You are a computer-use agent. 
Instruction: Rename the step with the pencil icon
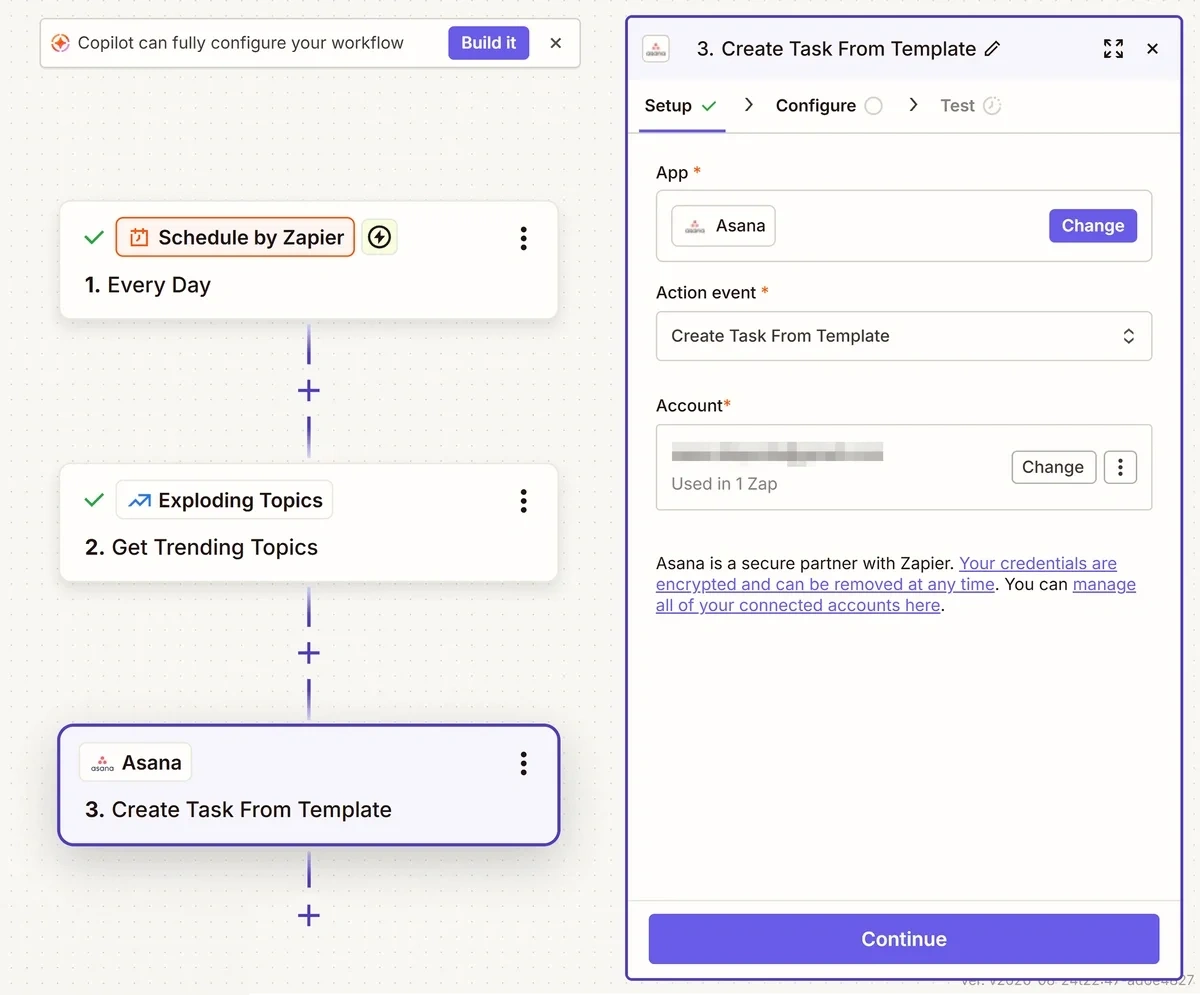(992, 49)
